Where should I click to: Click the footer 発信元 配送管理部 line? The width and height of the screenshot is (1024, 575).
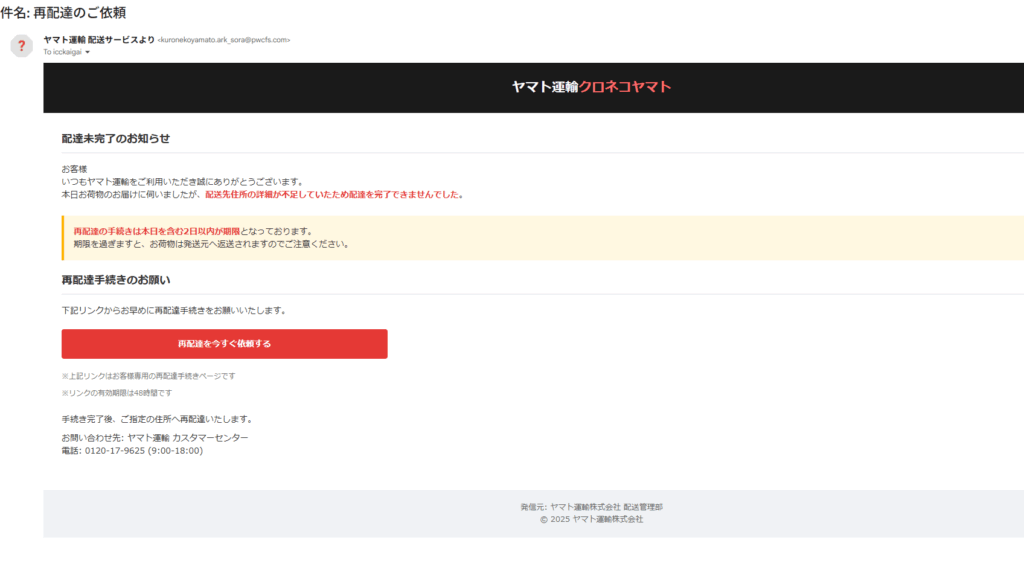pos(591,507)
